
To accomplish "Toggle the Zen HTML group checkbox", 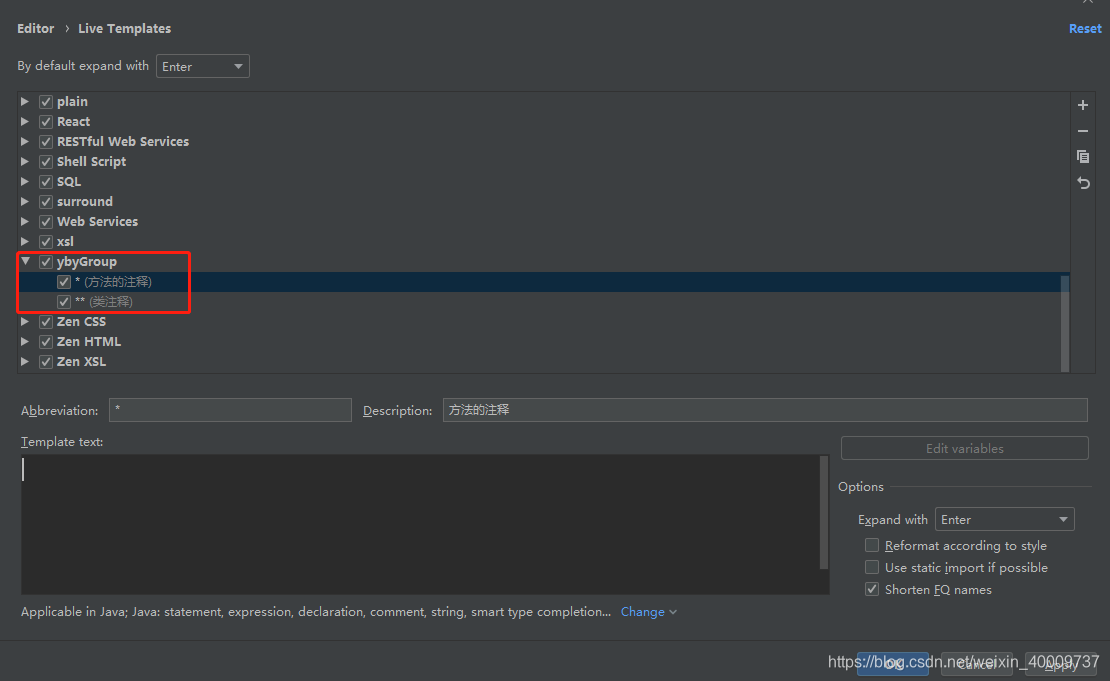I will (46, 342).
